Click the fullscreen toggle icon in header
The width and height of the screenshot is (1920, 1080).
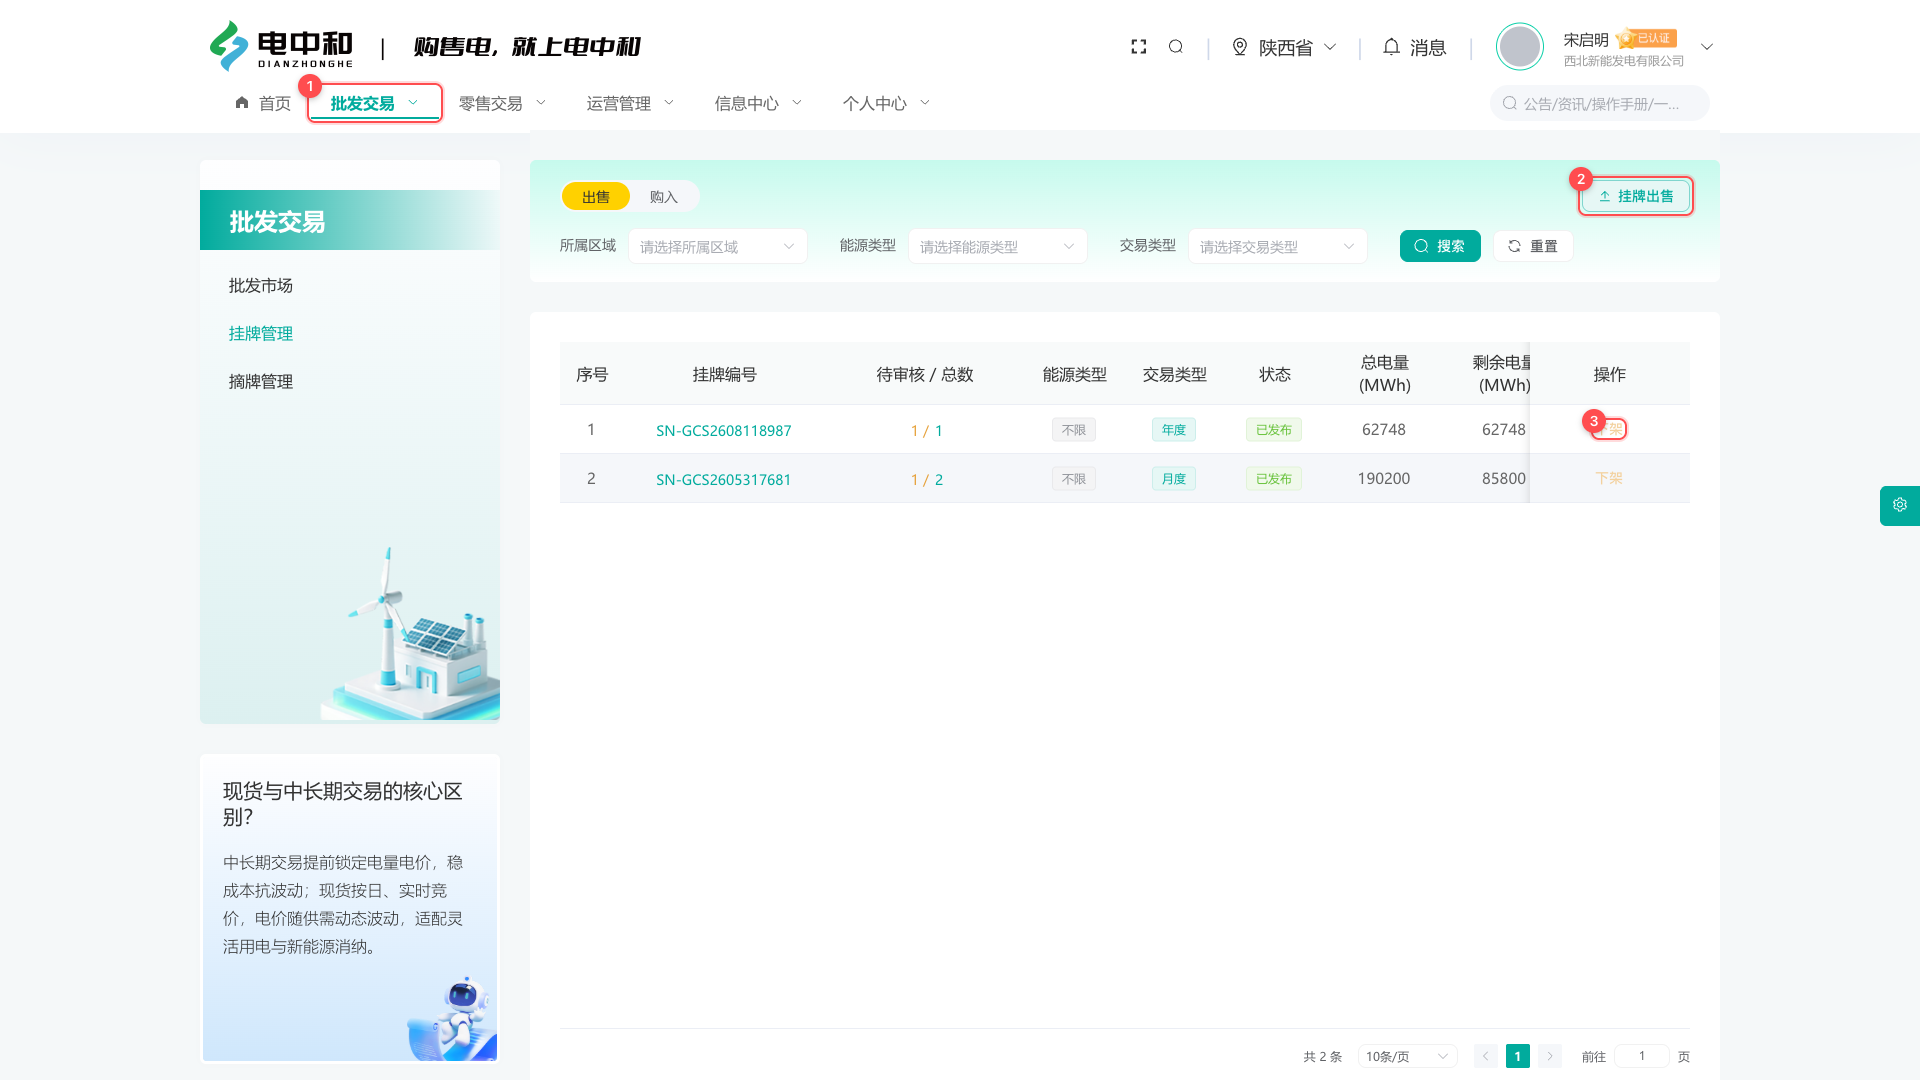tap(1138, 47)
